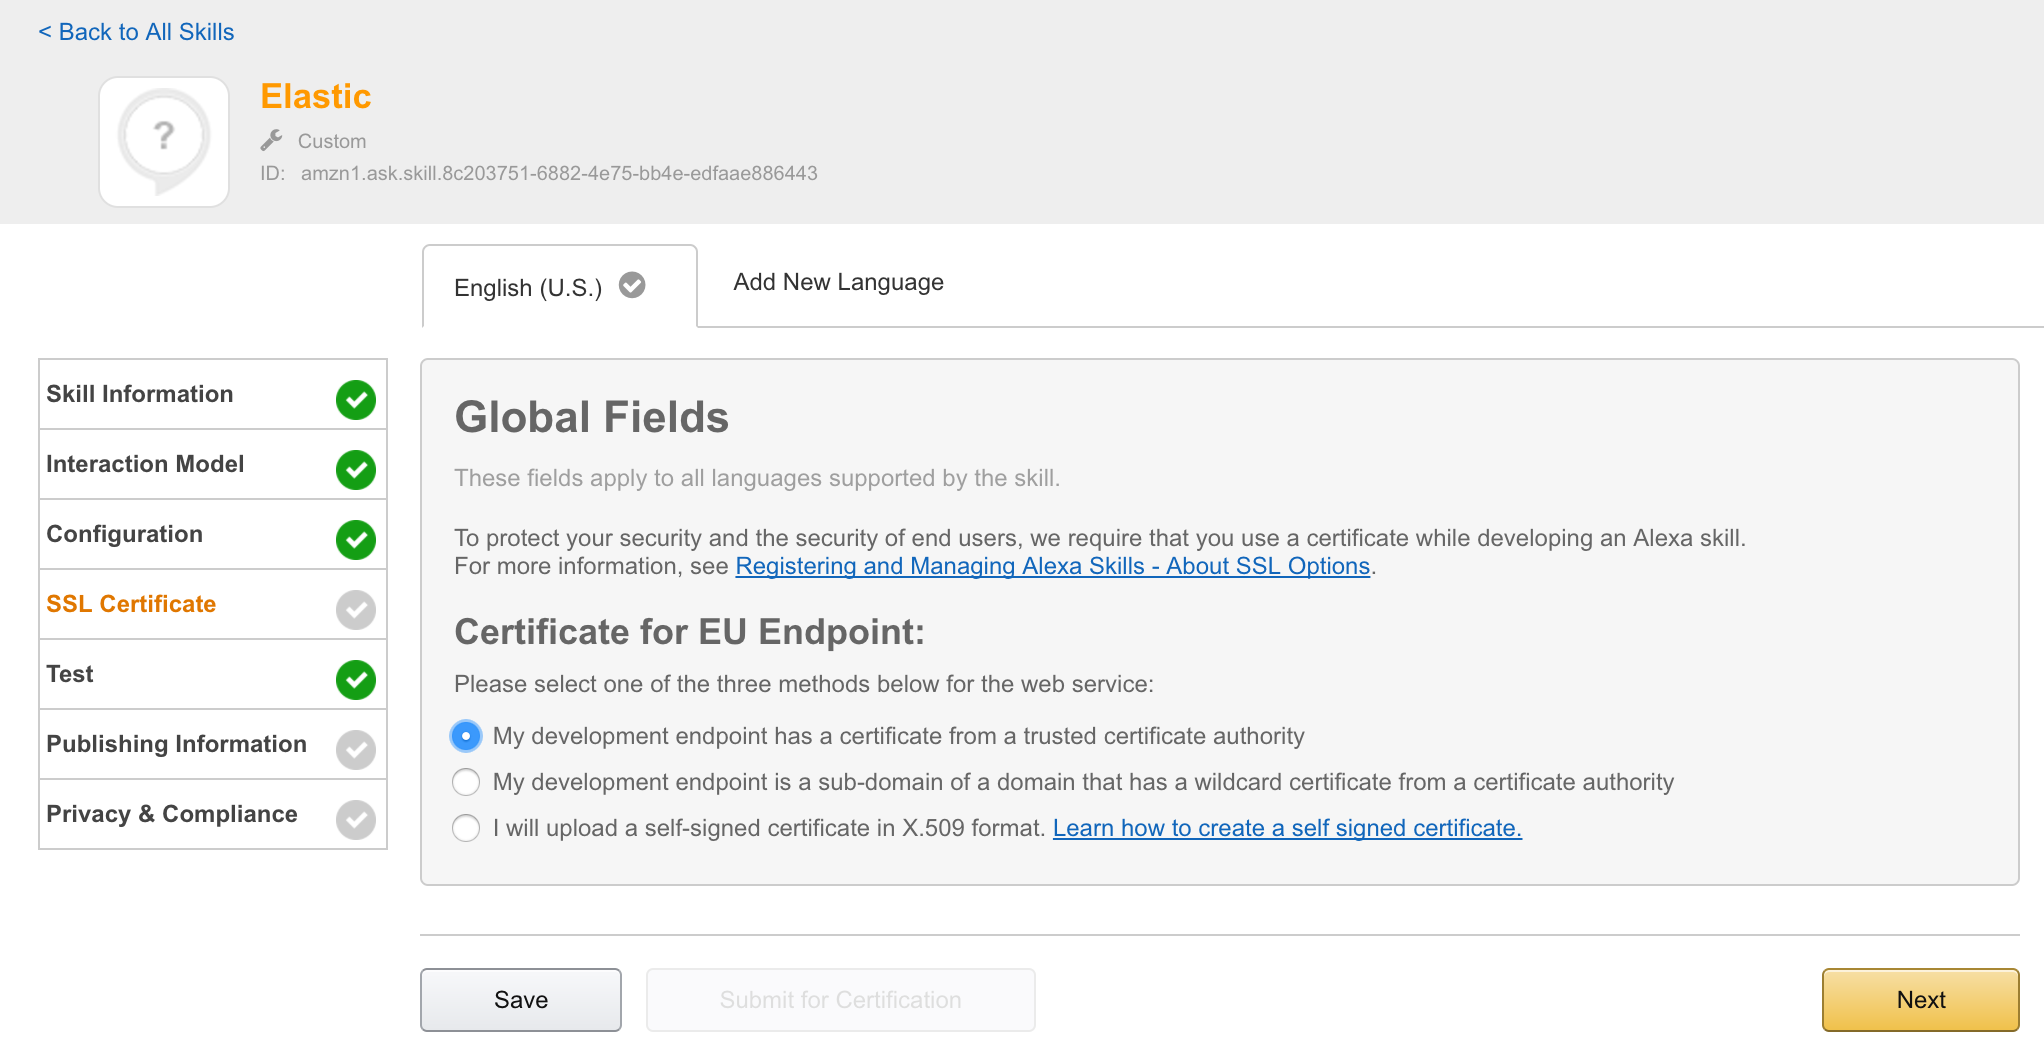This screenshot has height=1050, width=2044.
Task: Click the green checkmark next to Interaction Model
Action: pyautogui.click(x=355, y=469)
